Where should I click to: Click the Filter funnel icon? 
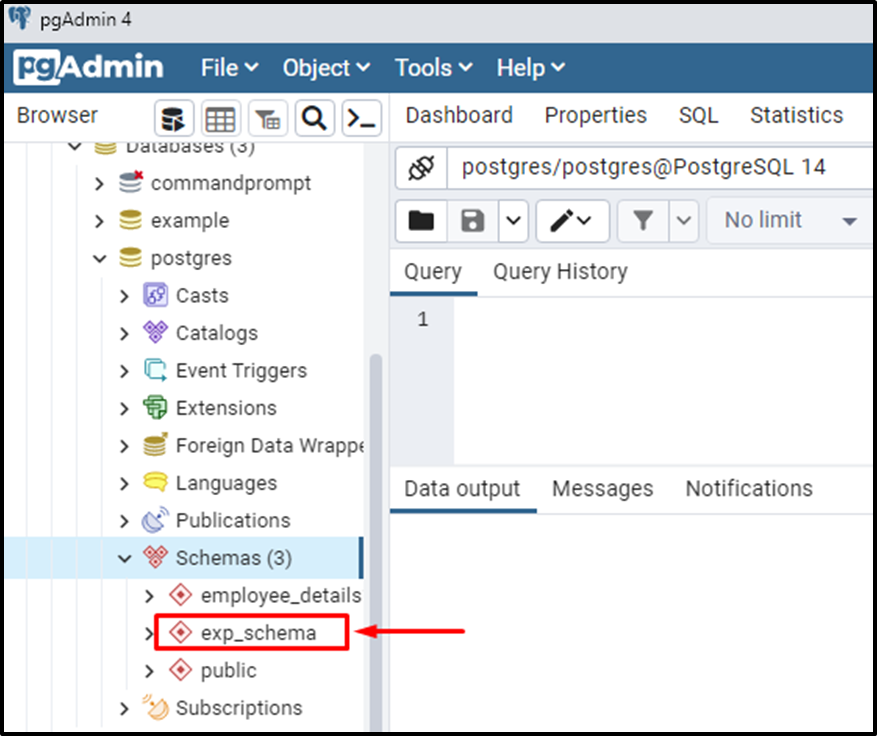pos(643,220)
